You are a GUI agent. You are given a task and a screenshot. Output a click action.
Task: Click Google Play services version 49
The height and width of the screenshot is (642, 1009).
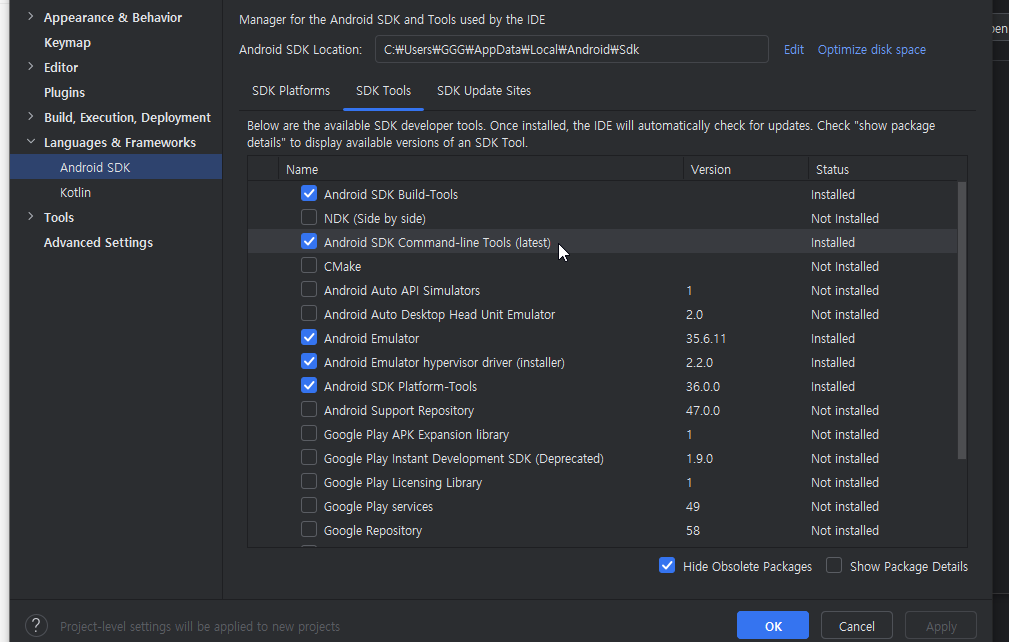click(x=693, y=506)
